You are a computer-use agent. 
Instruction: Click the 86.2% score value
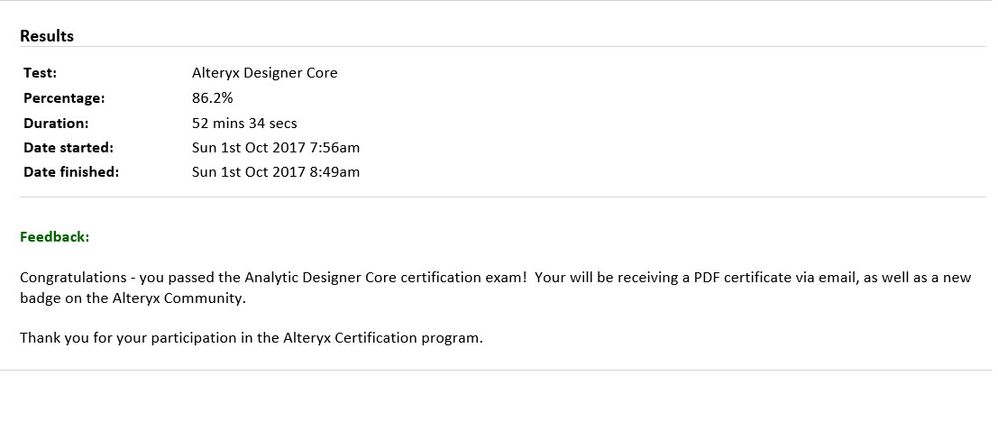click(212, 98)
